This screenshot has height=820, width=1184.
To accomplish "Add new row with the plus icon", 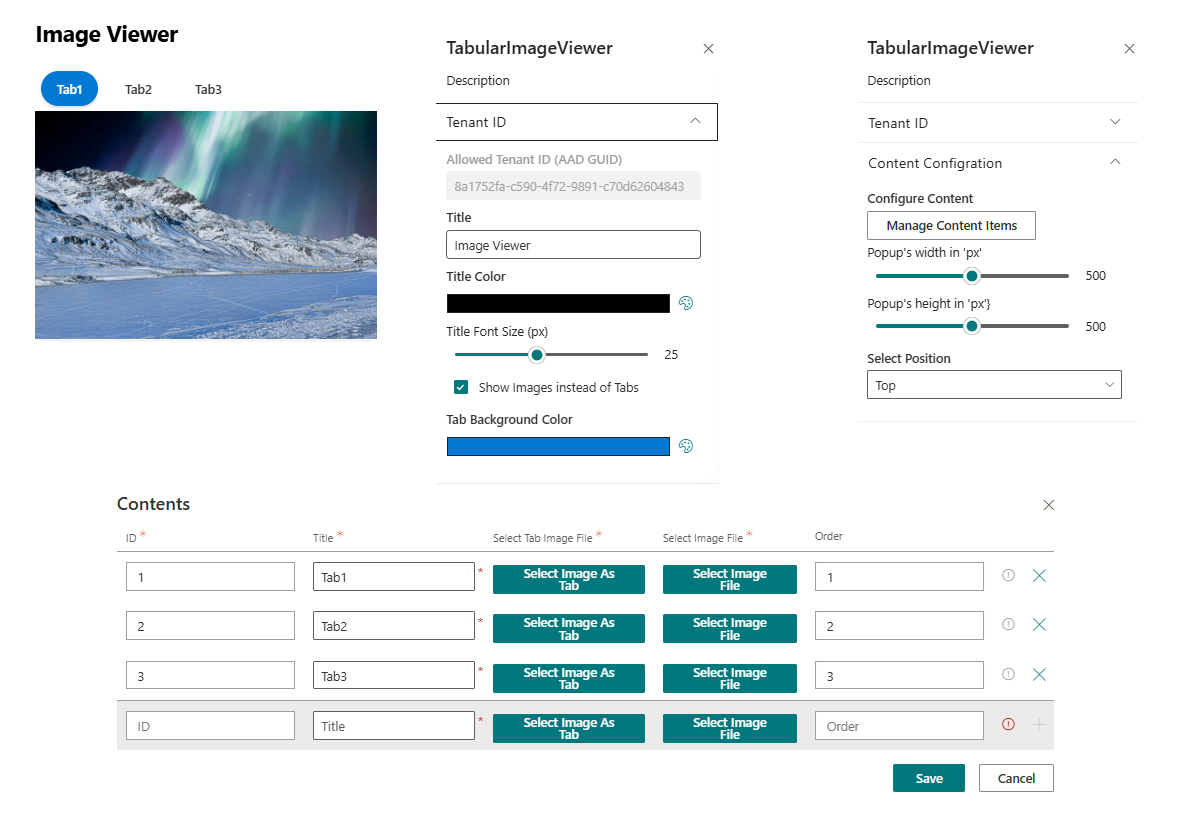I will 1039,725.
